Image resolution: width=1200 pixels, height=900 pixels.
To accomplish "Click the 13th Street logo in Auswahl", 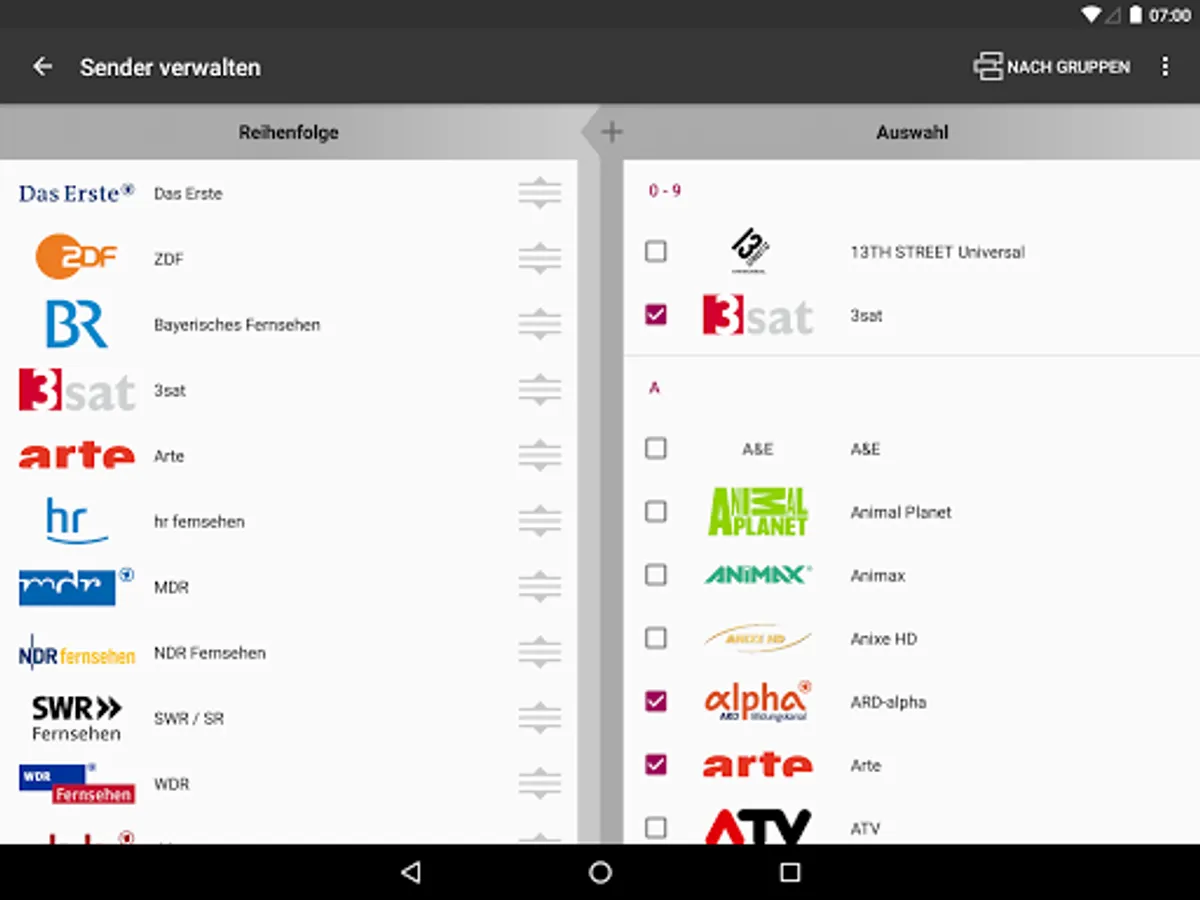I will pyautogui.click(x=749, y=251).
